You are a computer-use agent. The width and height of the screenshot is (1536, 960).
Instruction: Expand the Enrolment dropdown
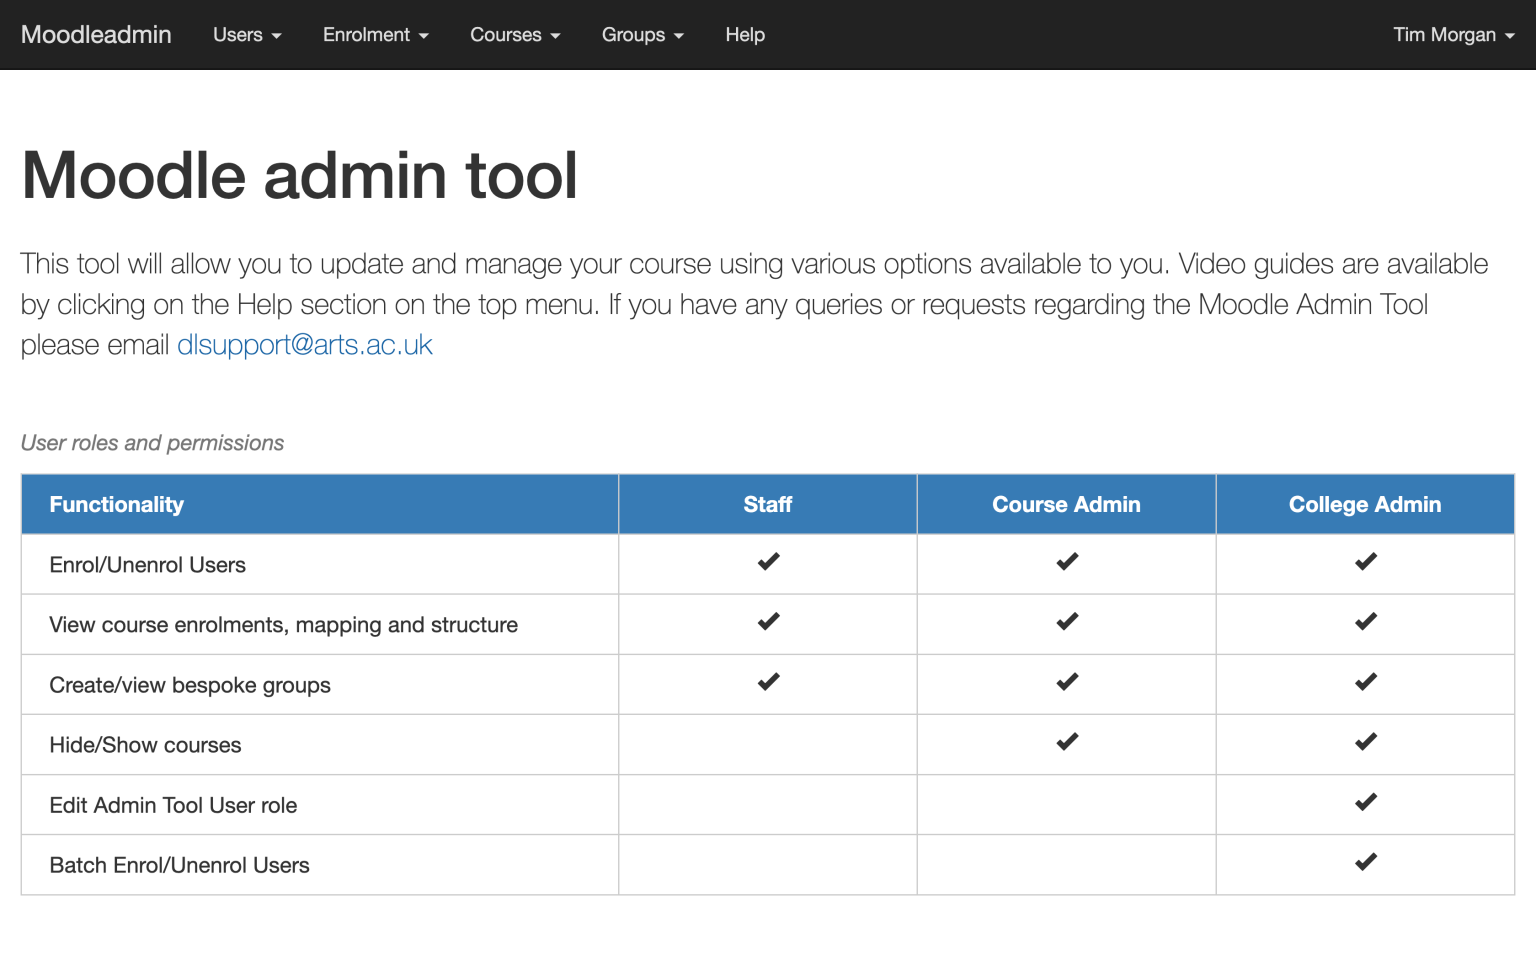[375, 34]
